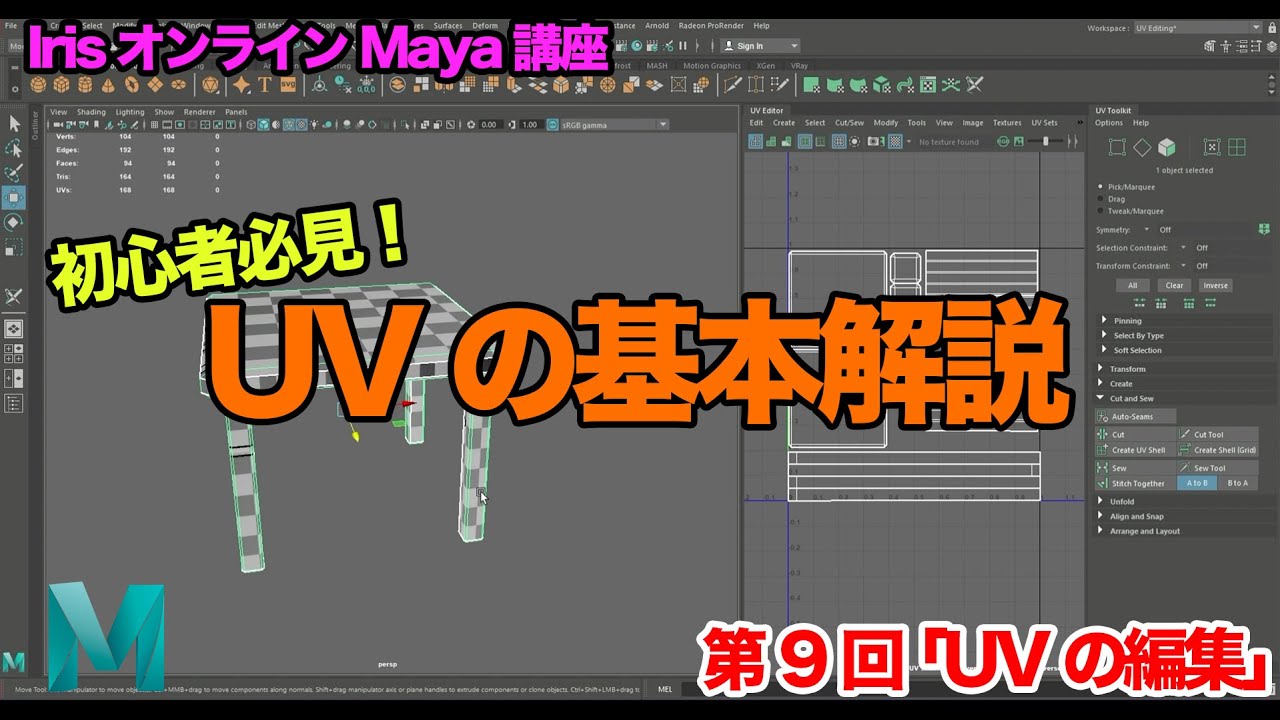Select Tweak/Marquee radio option
Screen dimensions: 1280x720
pos(1102,211)
